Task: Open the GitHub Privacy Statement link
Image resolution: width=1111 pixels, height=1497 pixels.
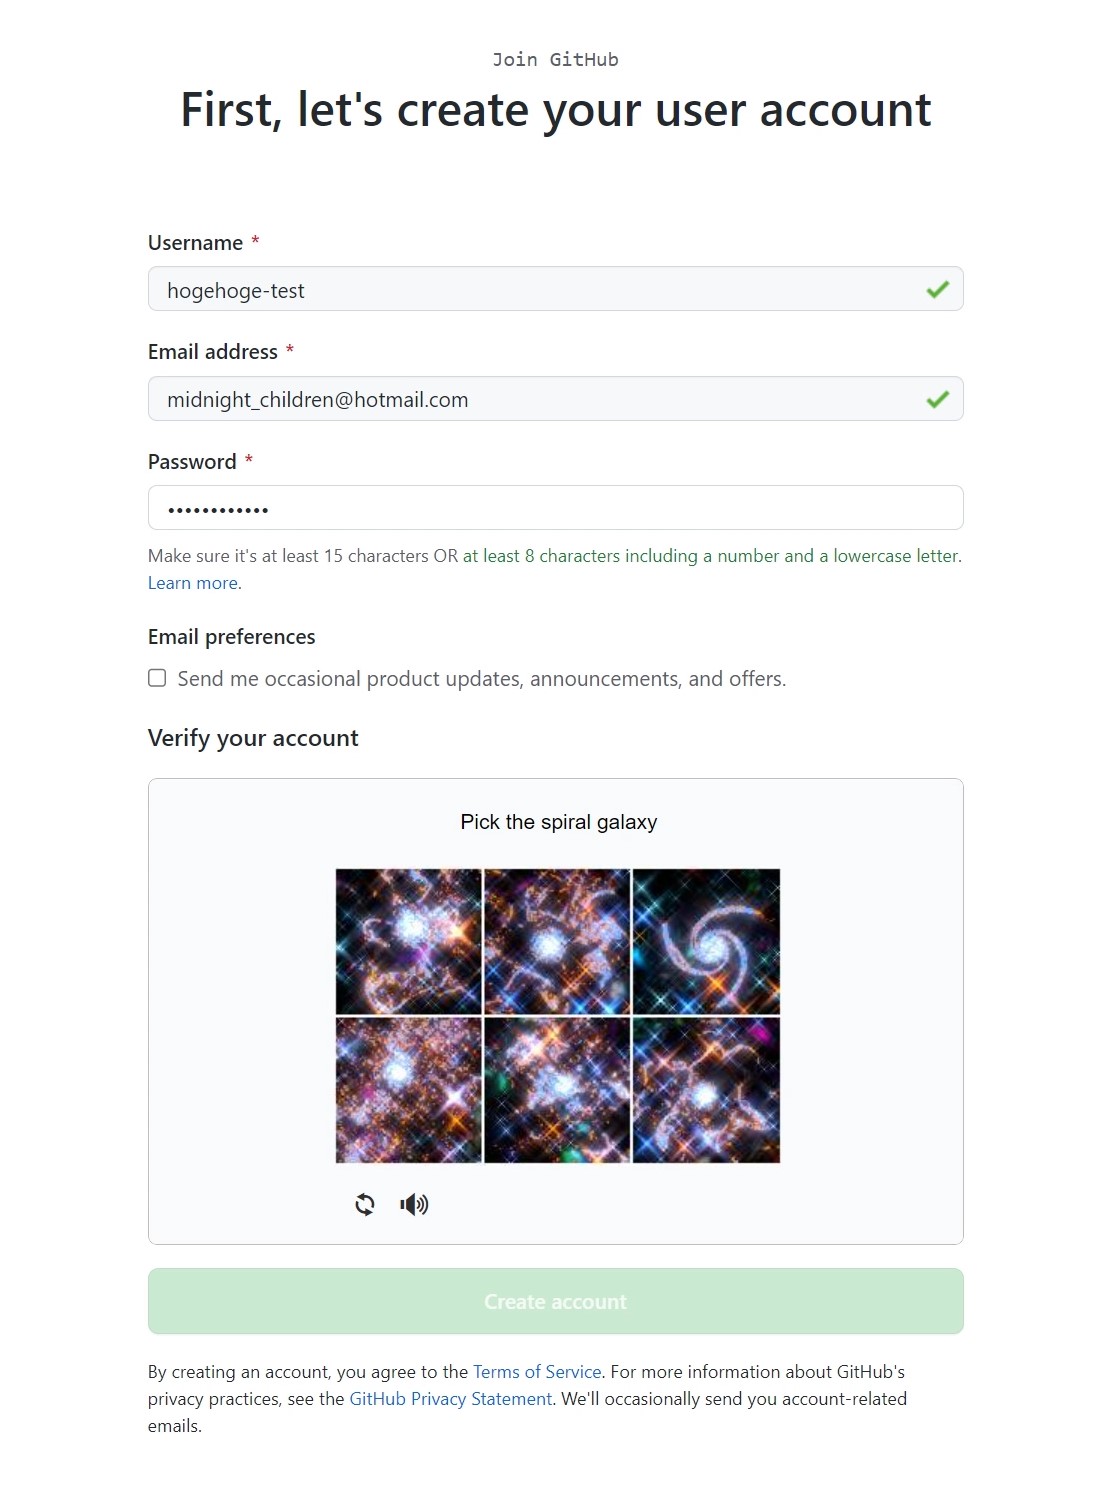Action: point(450,1399)
